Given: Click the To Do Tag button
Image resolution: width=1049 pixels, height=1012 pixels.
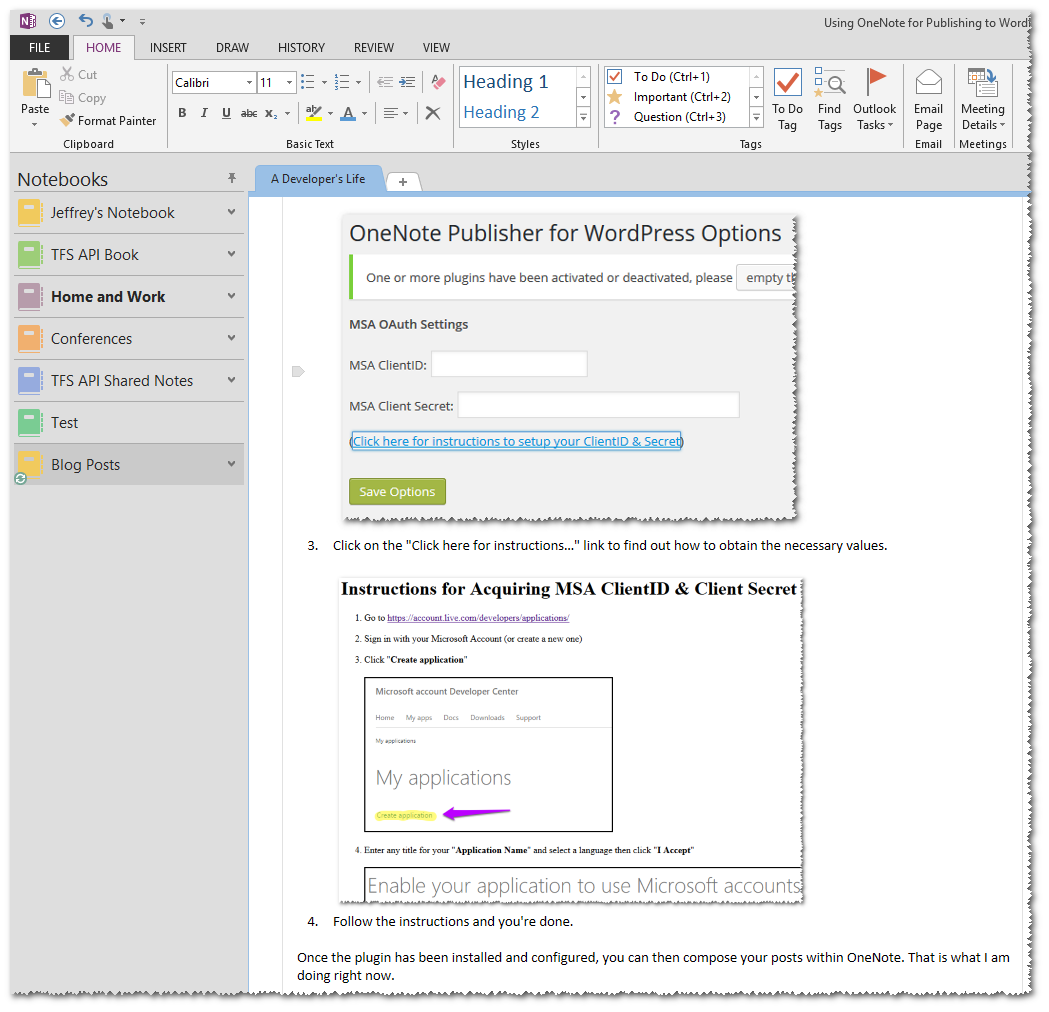Looking at the screenshot, I should (x=787, y=99).
